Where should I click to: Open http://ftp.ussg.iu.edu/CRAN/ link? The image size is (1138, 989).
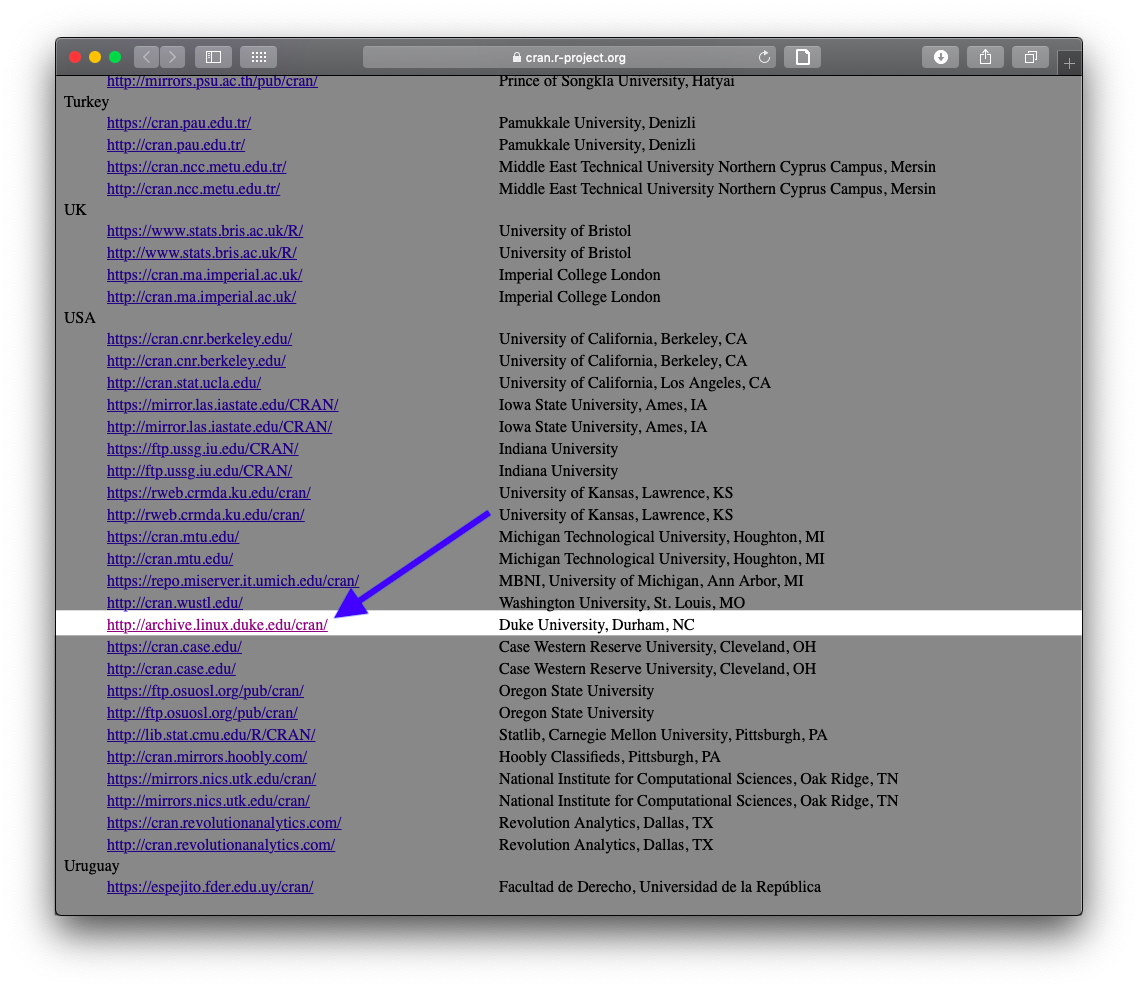[200, 471]
